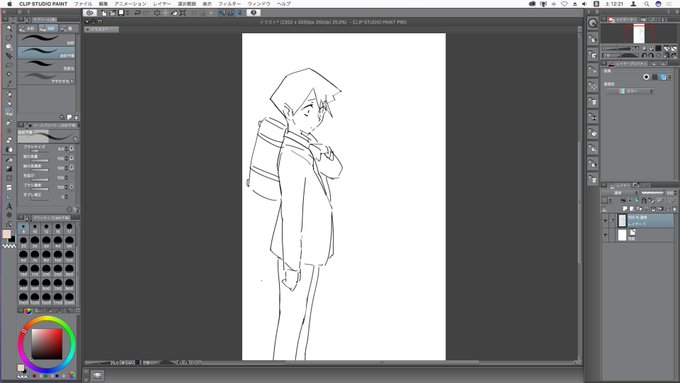Image resolution: width=680 pixels, height=383 pixels.
Task: Select the Ruler tool
Action: click(9, 196)
